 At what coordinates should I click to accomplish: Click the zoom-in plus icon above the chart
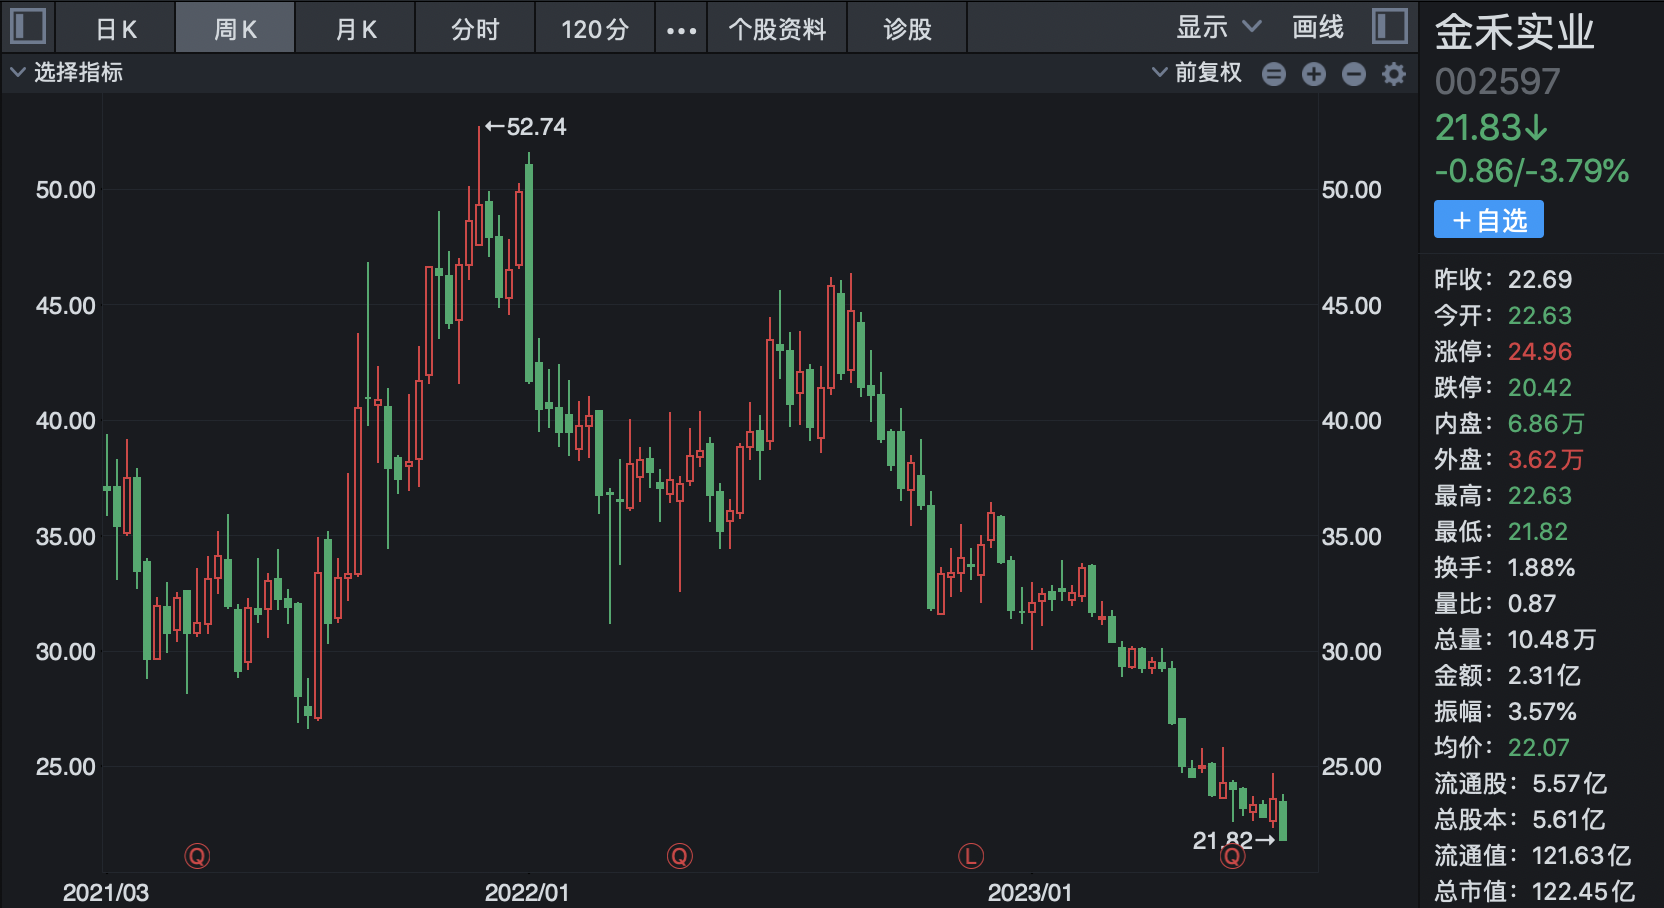[x=1313, y=73]
